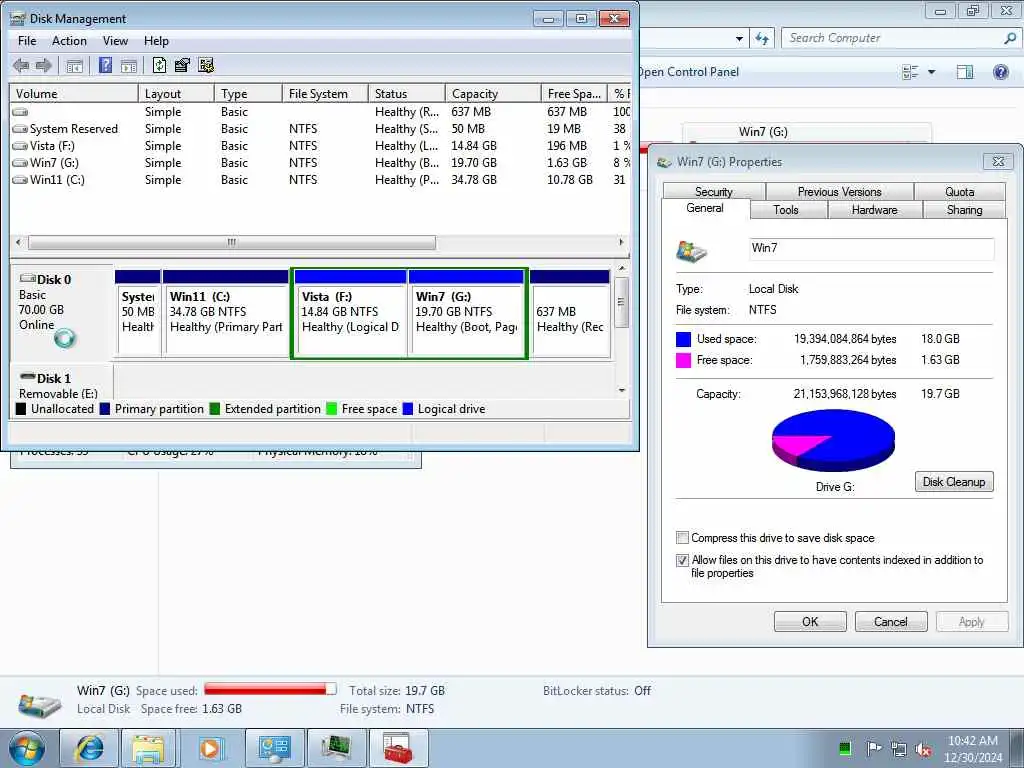Switch to the Sharing tab
1024x768 pixels.
click(x=964, y=210)
